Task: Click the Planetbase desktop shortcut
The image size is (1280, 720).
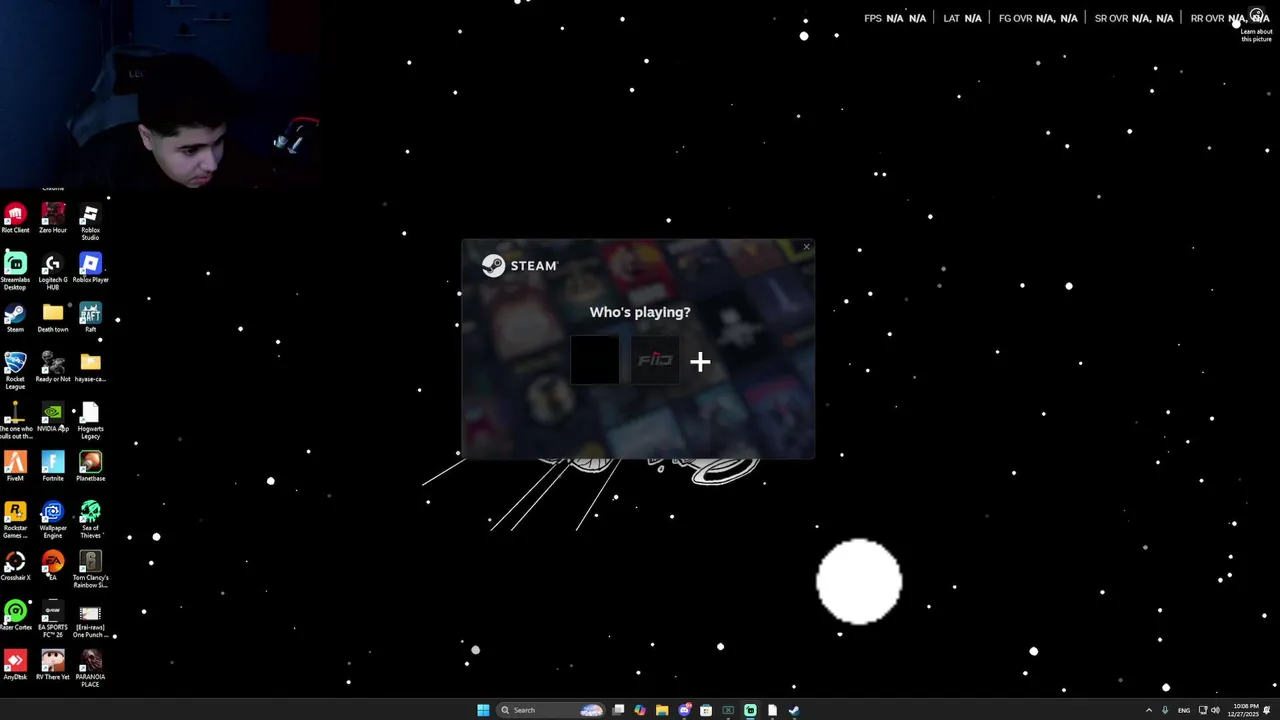Action: click(90, 466)
